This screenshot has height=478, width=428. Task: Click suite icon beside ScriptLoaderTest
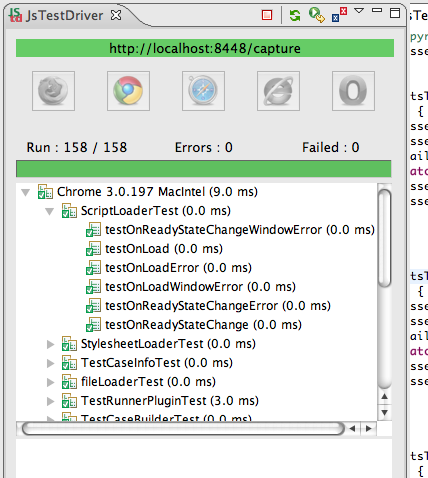point(69,211)
